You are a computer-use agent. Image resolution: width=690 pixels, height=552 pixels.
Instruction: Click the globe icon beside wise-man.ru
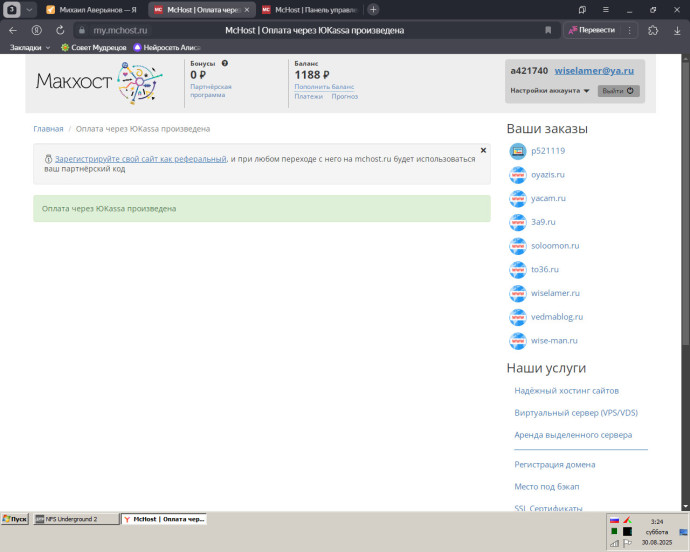(518, 341)
